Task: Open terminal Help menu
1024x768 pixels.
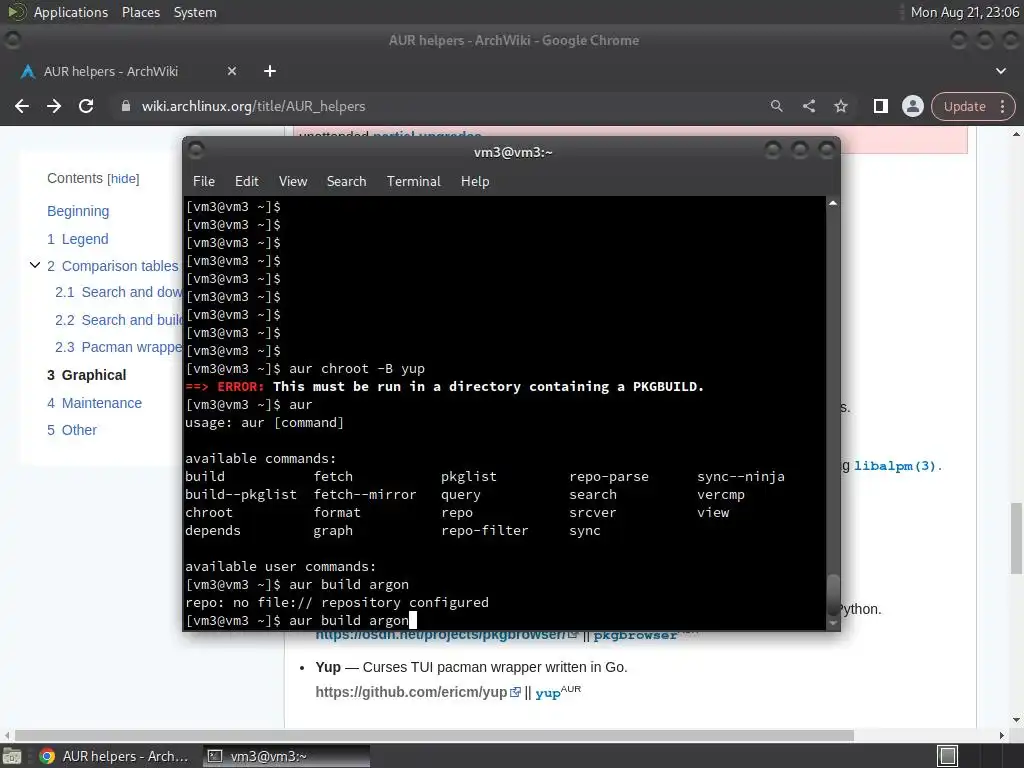Action: (x=475, y=182)
